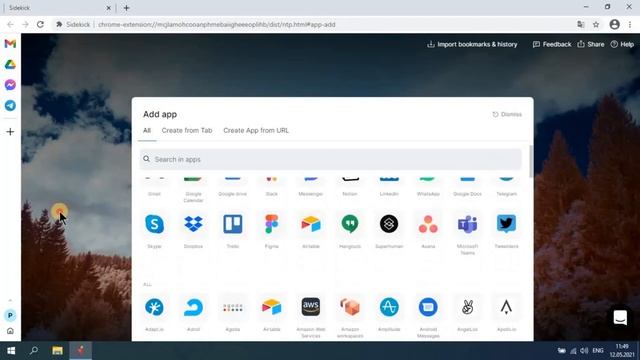
Task: Expand the small chevron above the avatar
Action: [x=10, y=301]
